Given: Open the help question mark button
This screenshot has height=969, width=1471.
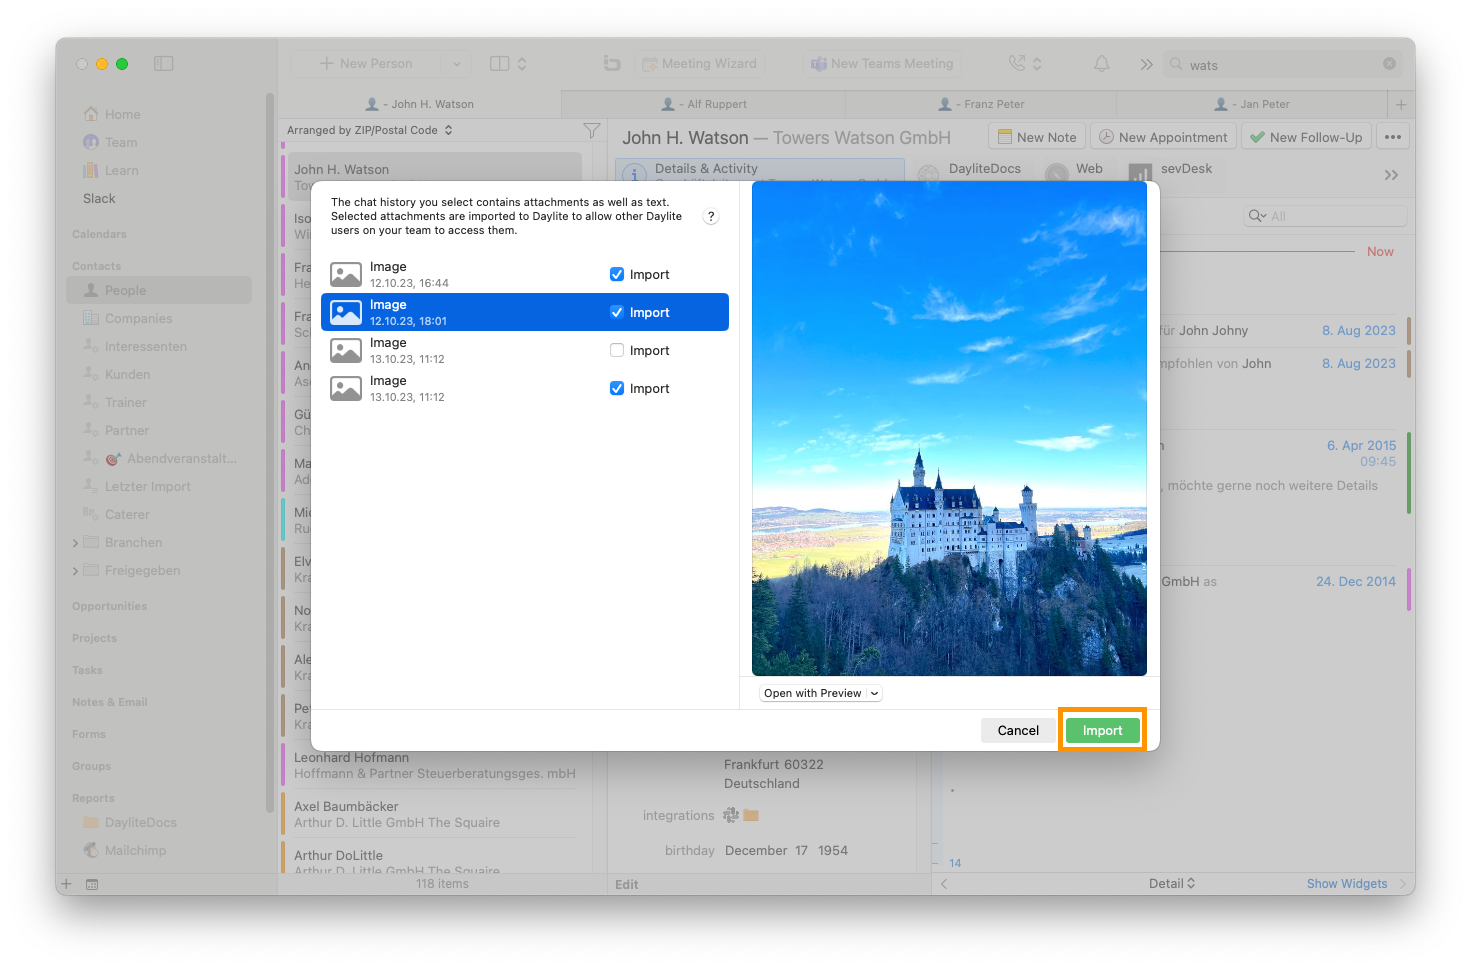Looking at the screenshot, I should [x=711, y=216].
